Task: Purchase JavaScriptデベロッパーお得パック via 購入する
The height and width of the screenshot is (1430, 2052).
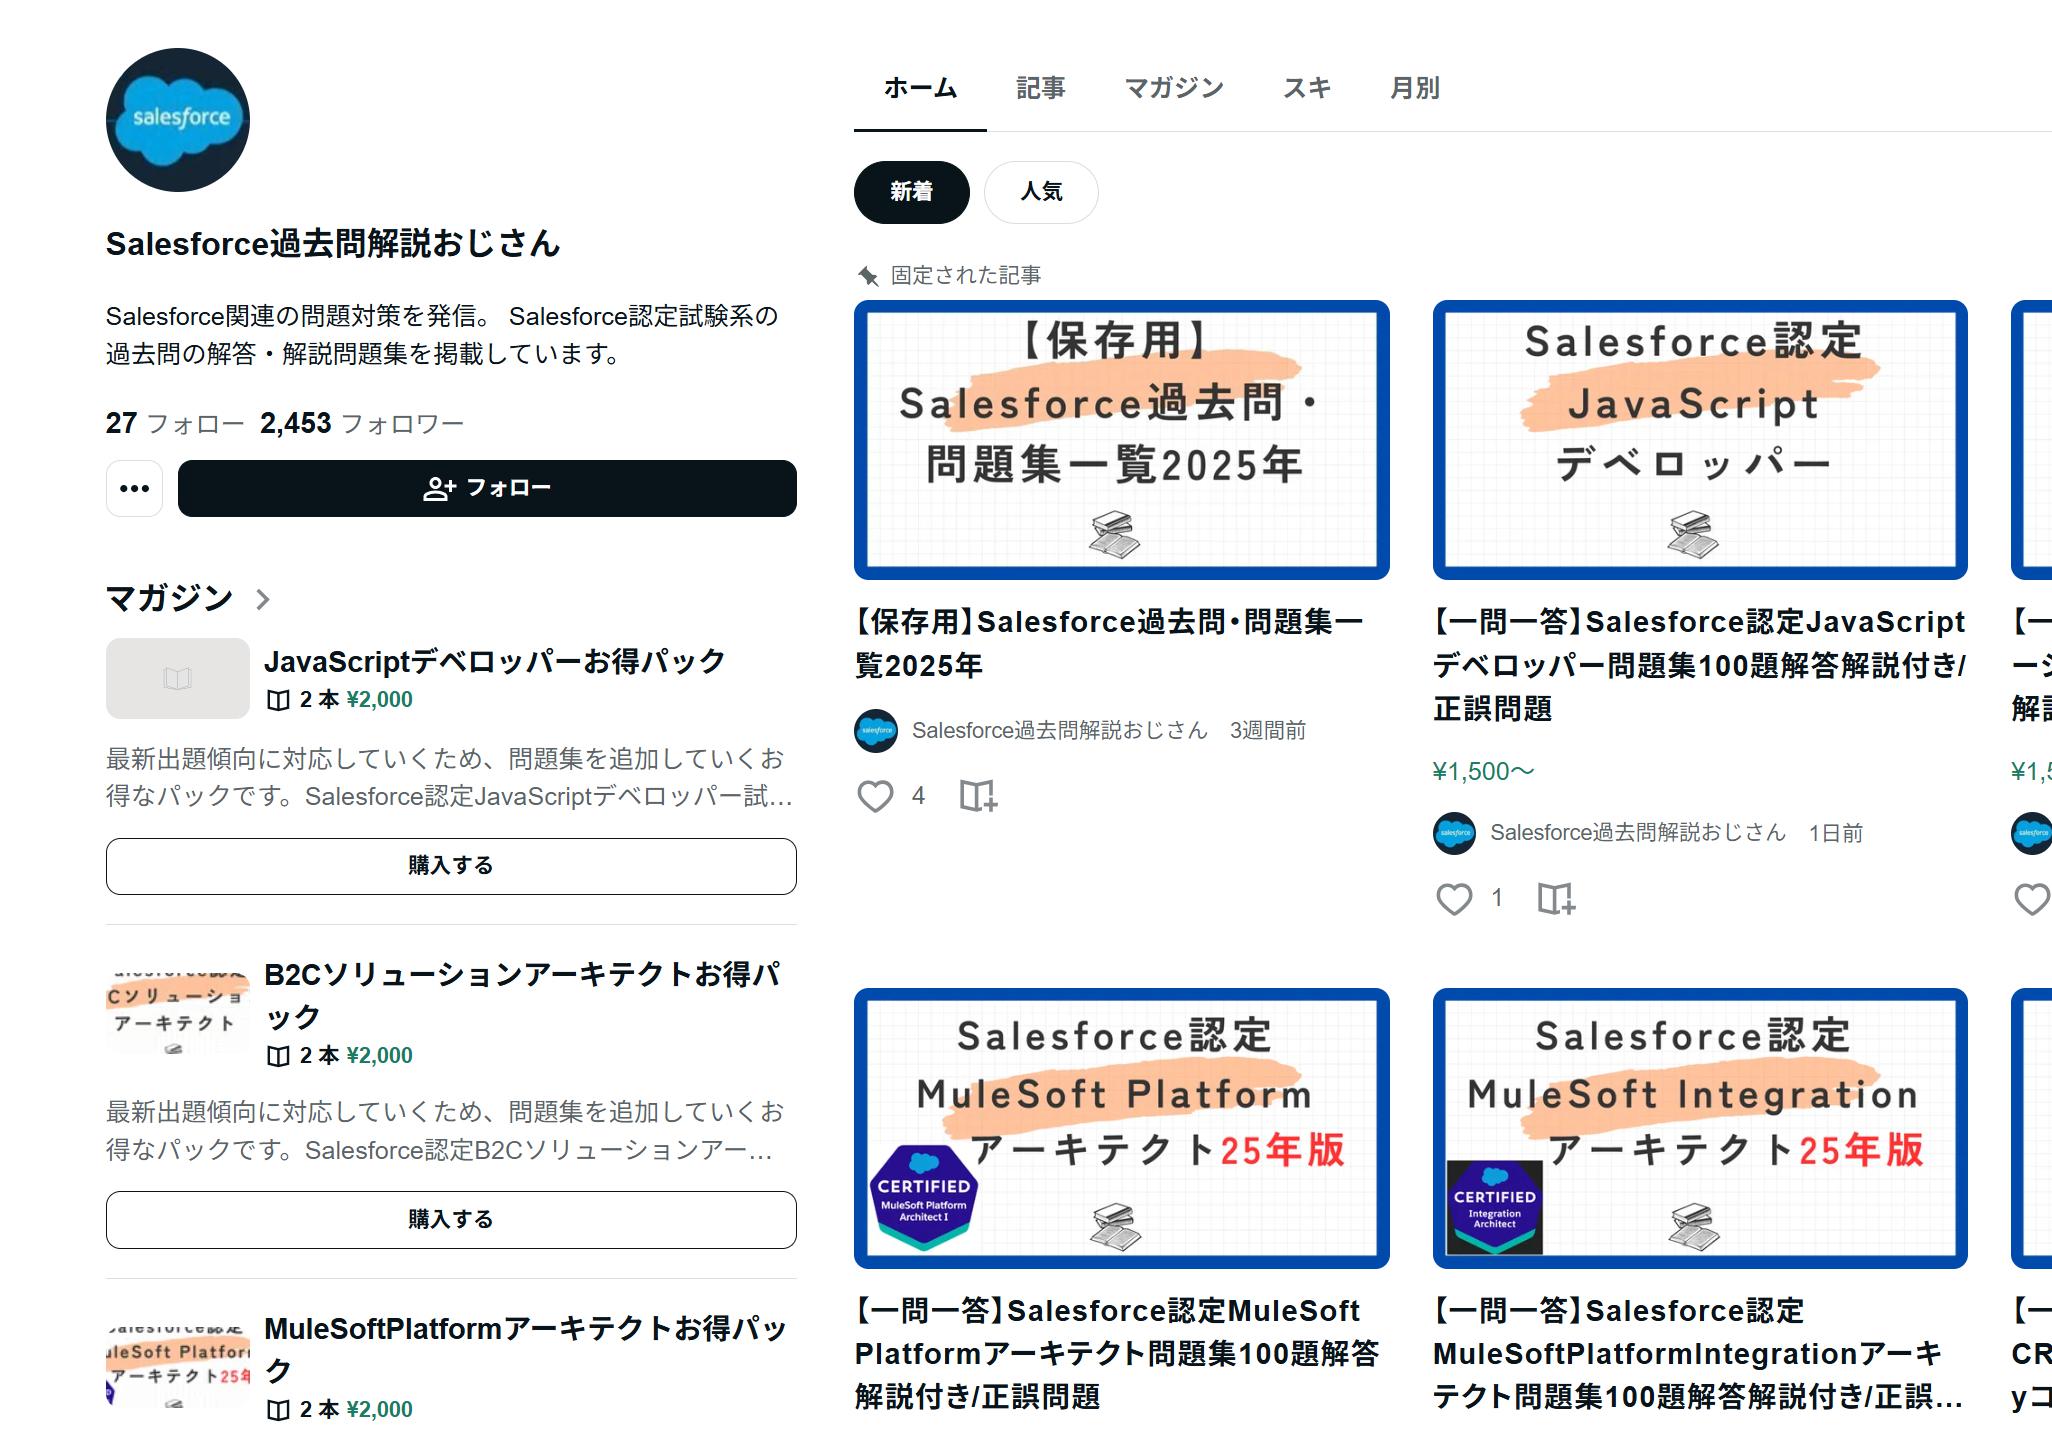Action: [x=451, y=866]
